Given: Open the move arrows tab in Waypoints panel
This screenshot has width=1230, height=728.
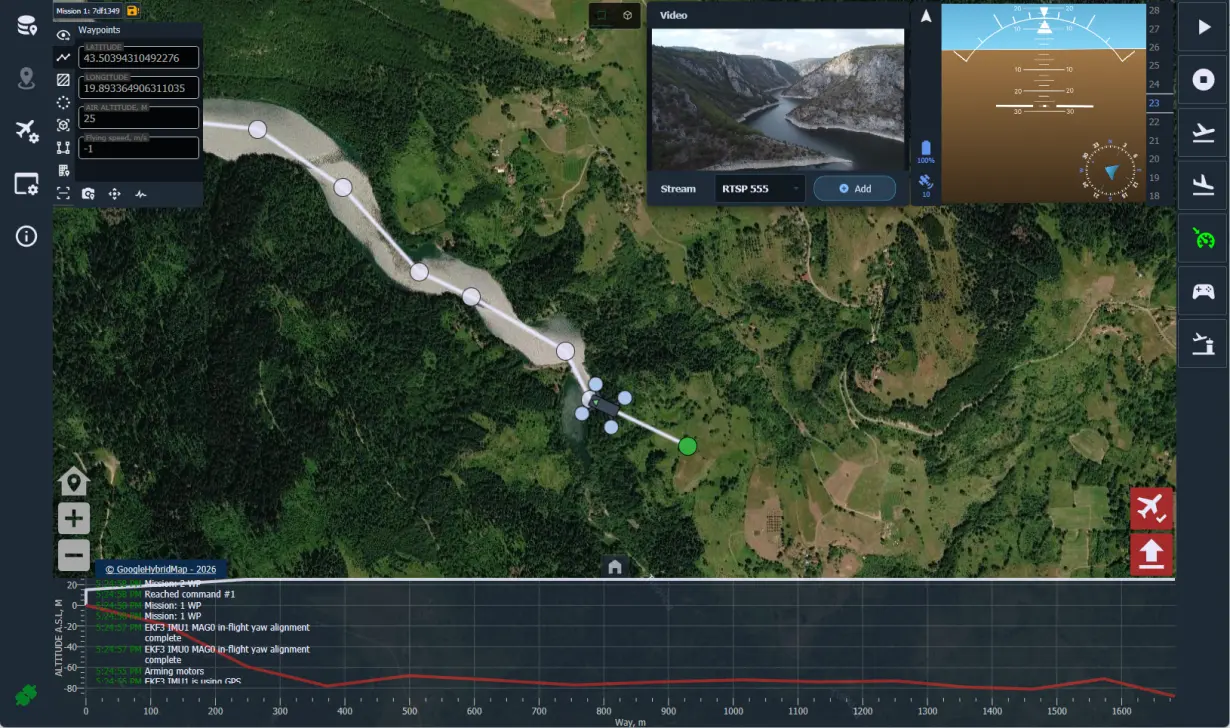Looking at the screenshot, I should coord(114,194).
